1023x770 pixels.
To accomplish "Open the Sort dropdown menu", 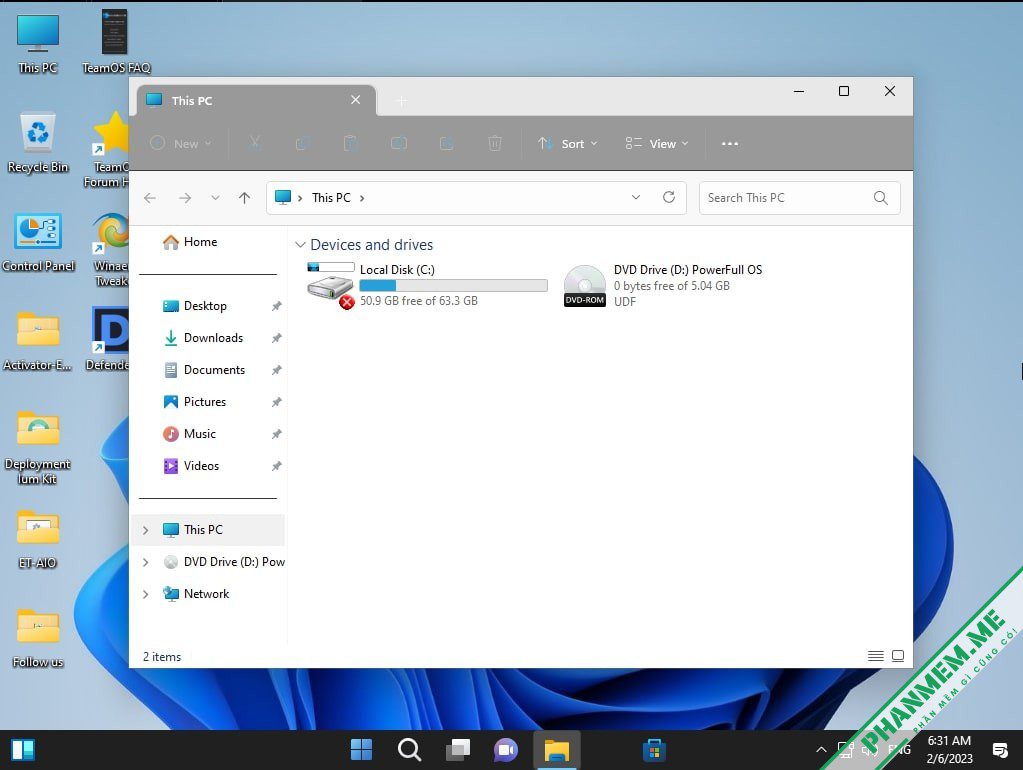I will [567, 144].
